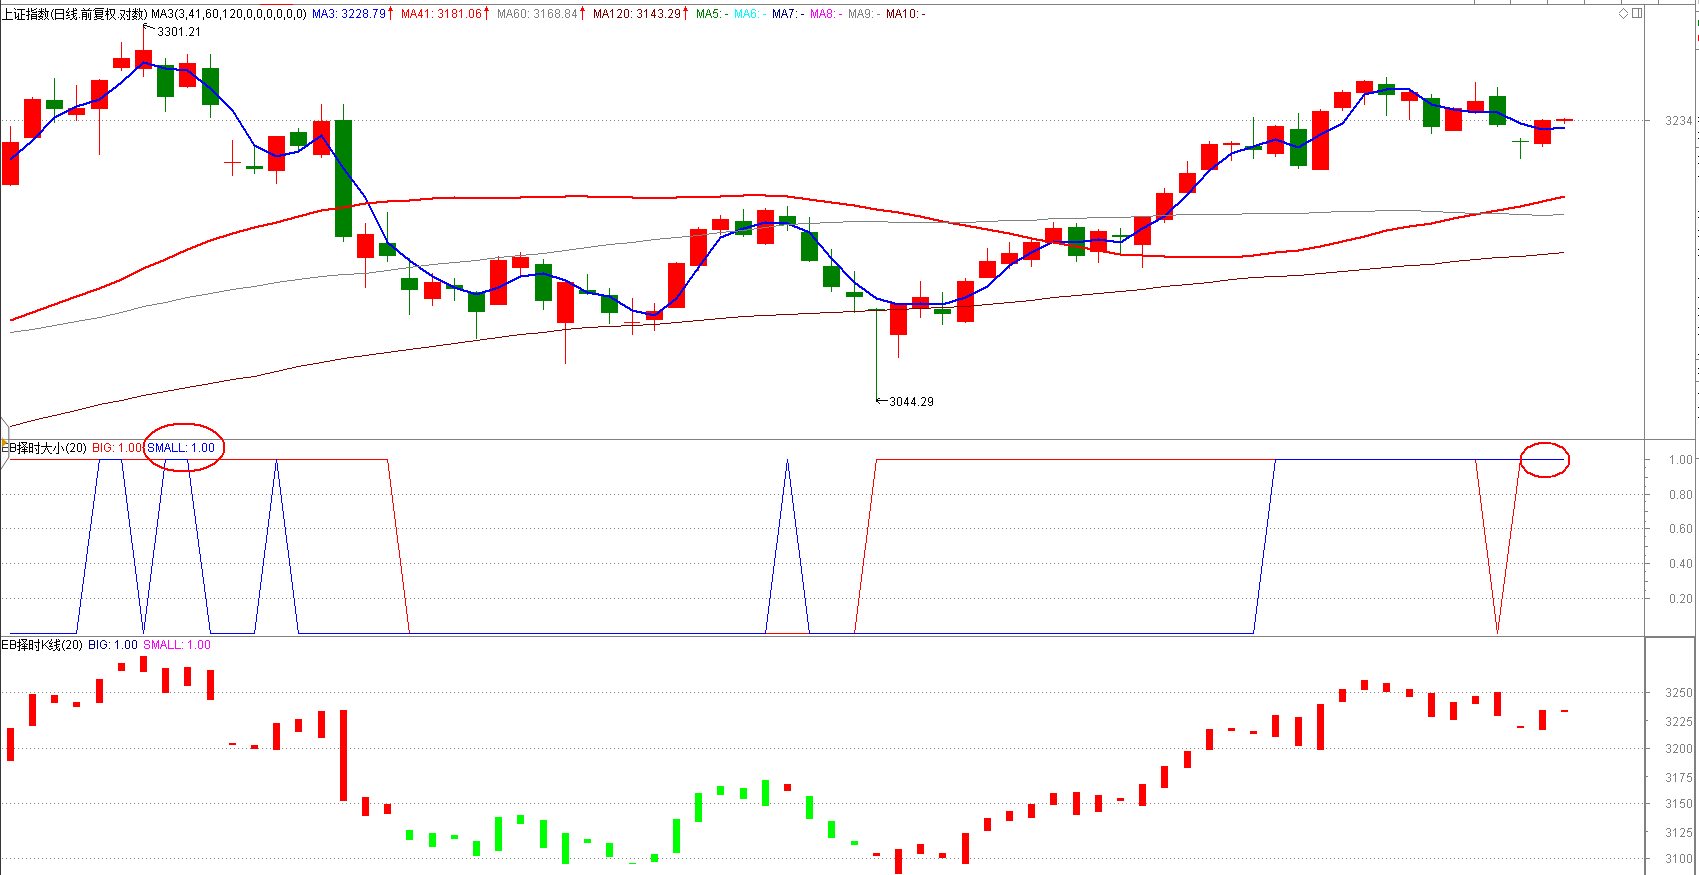
Task: Click the 0.60 axis value
Action: 1680,529
